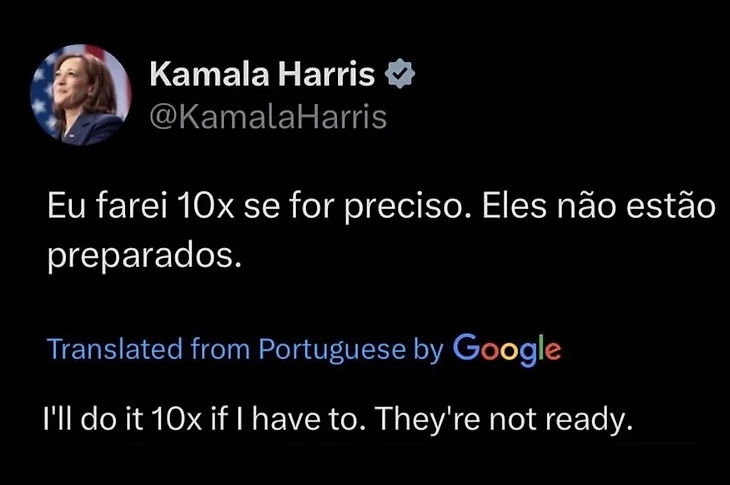Click the Translated from Portuguese by link
This screenshot has height=485, width=730.
(x=245, y=350)
